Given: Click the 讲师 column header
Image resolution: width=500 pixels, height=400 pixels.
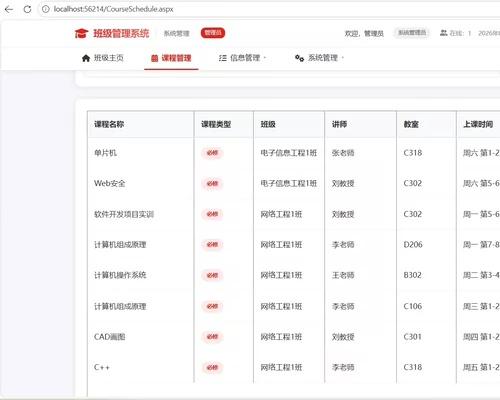Looking at the screenshot, I should coord(339,124).
